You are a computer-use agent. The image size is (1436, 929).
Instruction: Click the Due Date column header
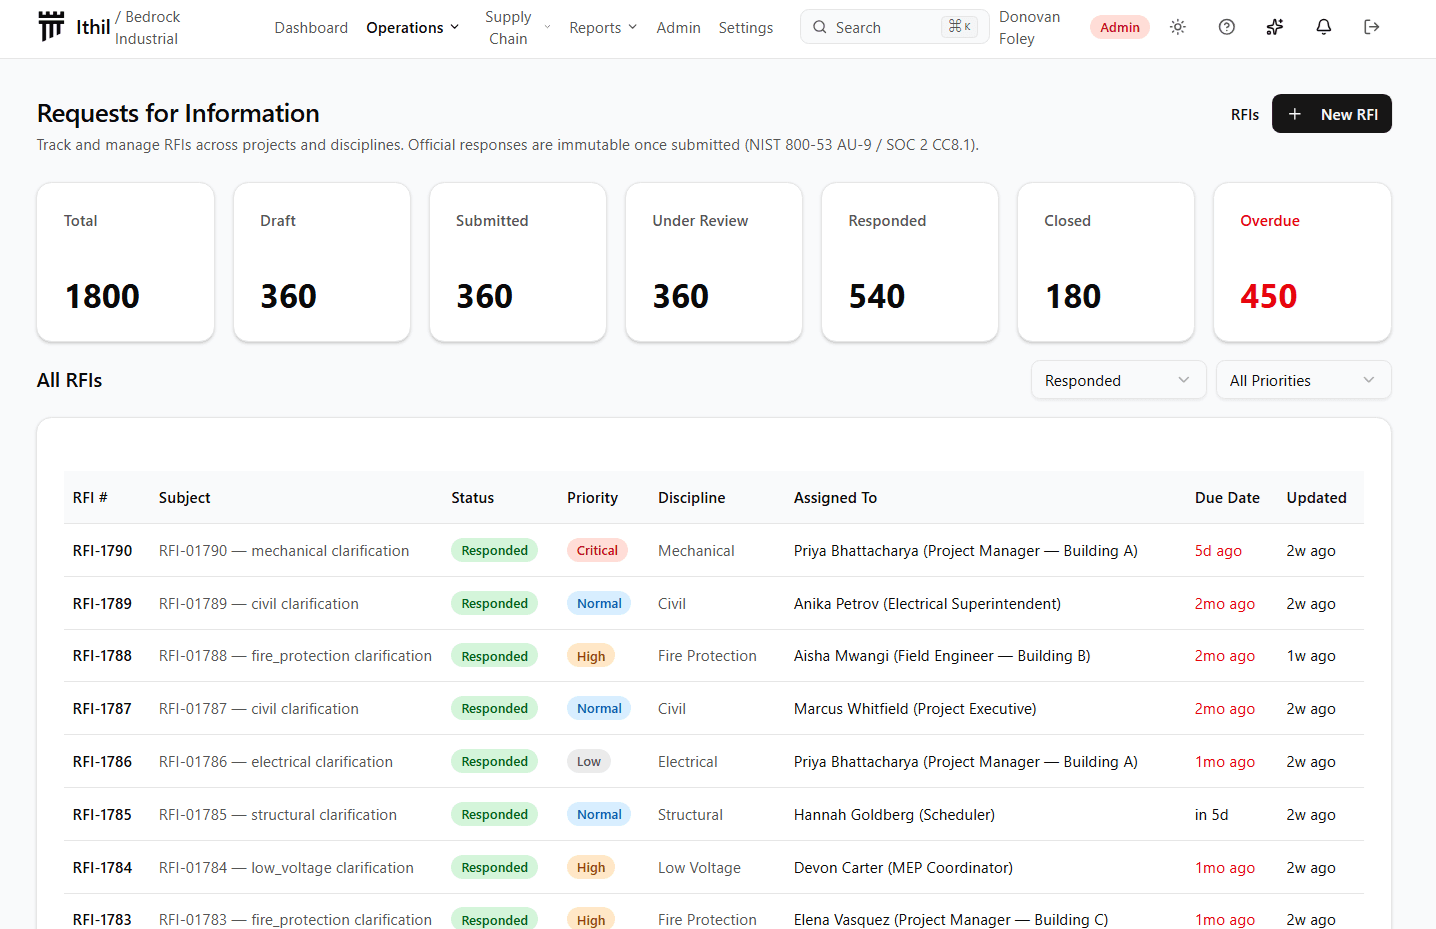(x=1227, y=498)
